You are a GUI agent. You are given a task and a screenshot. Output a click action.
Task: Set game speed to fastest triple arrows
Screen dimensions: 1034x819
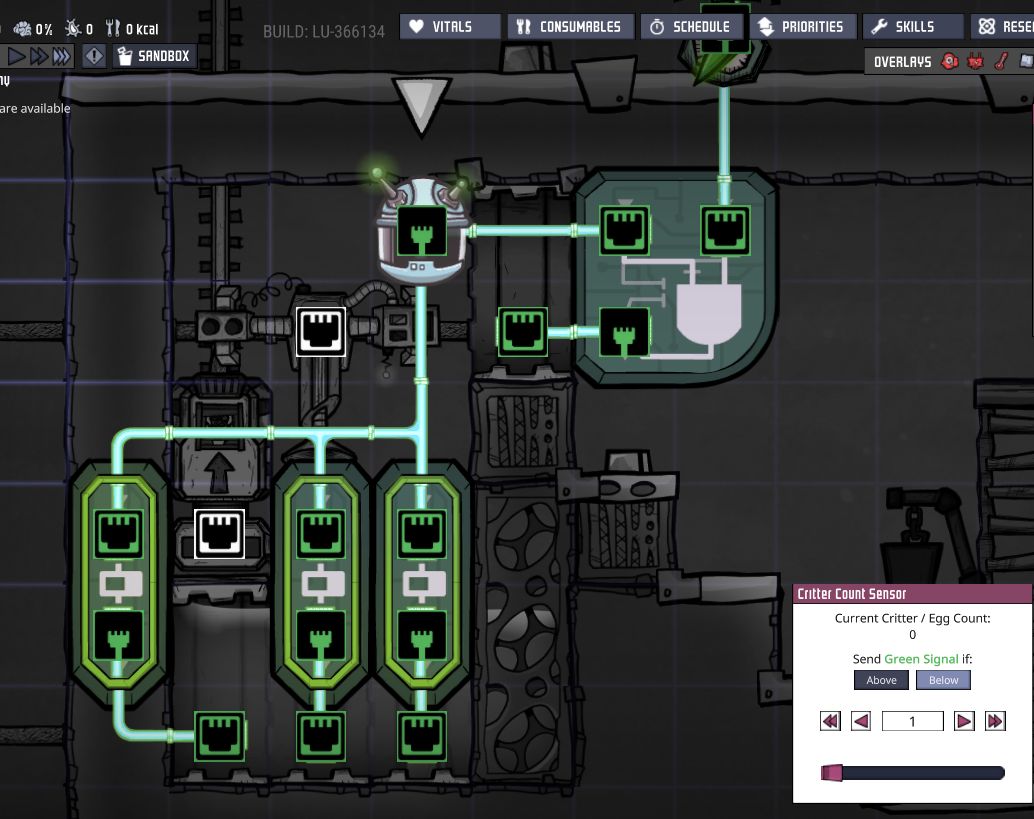tap(62, 56)
